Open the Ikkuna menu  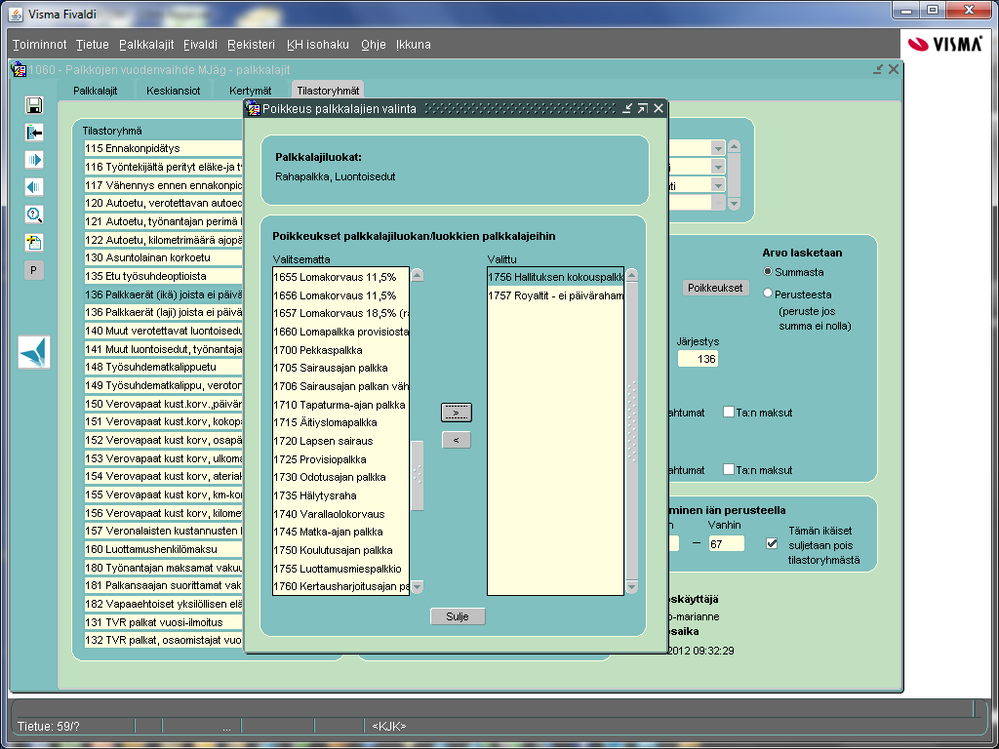pyautogui.click(x=413, y=45)
